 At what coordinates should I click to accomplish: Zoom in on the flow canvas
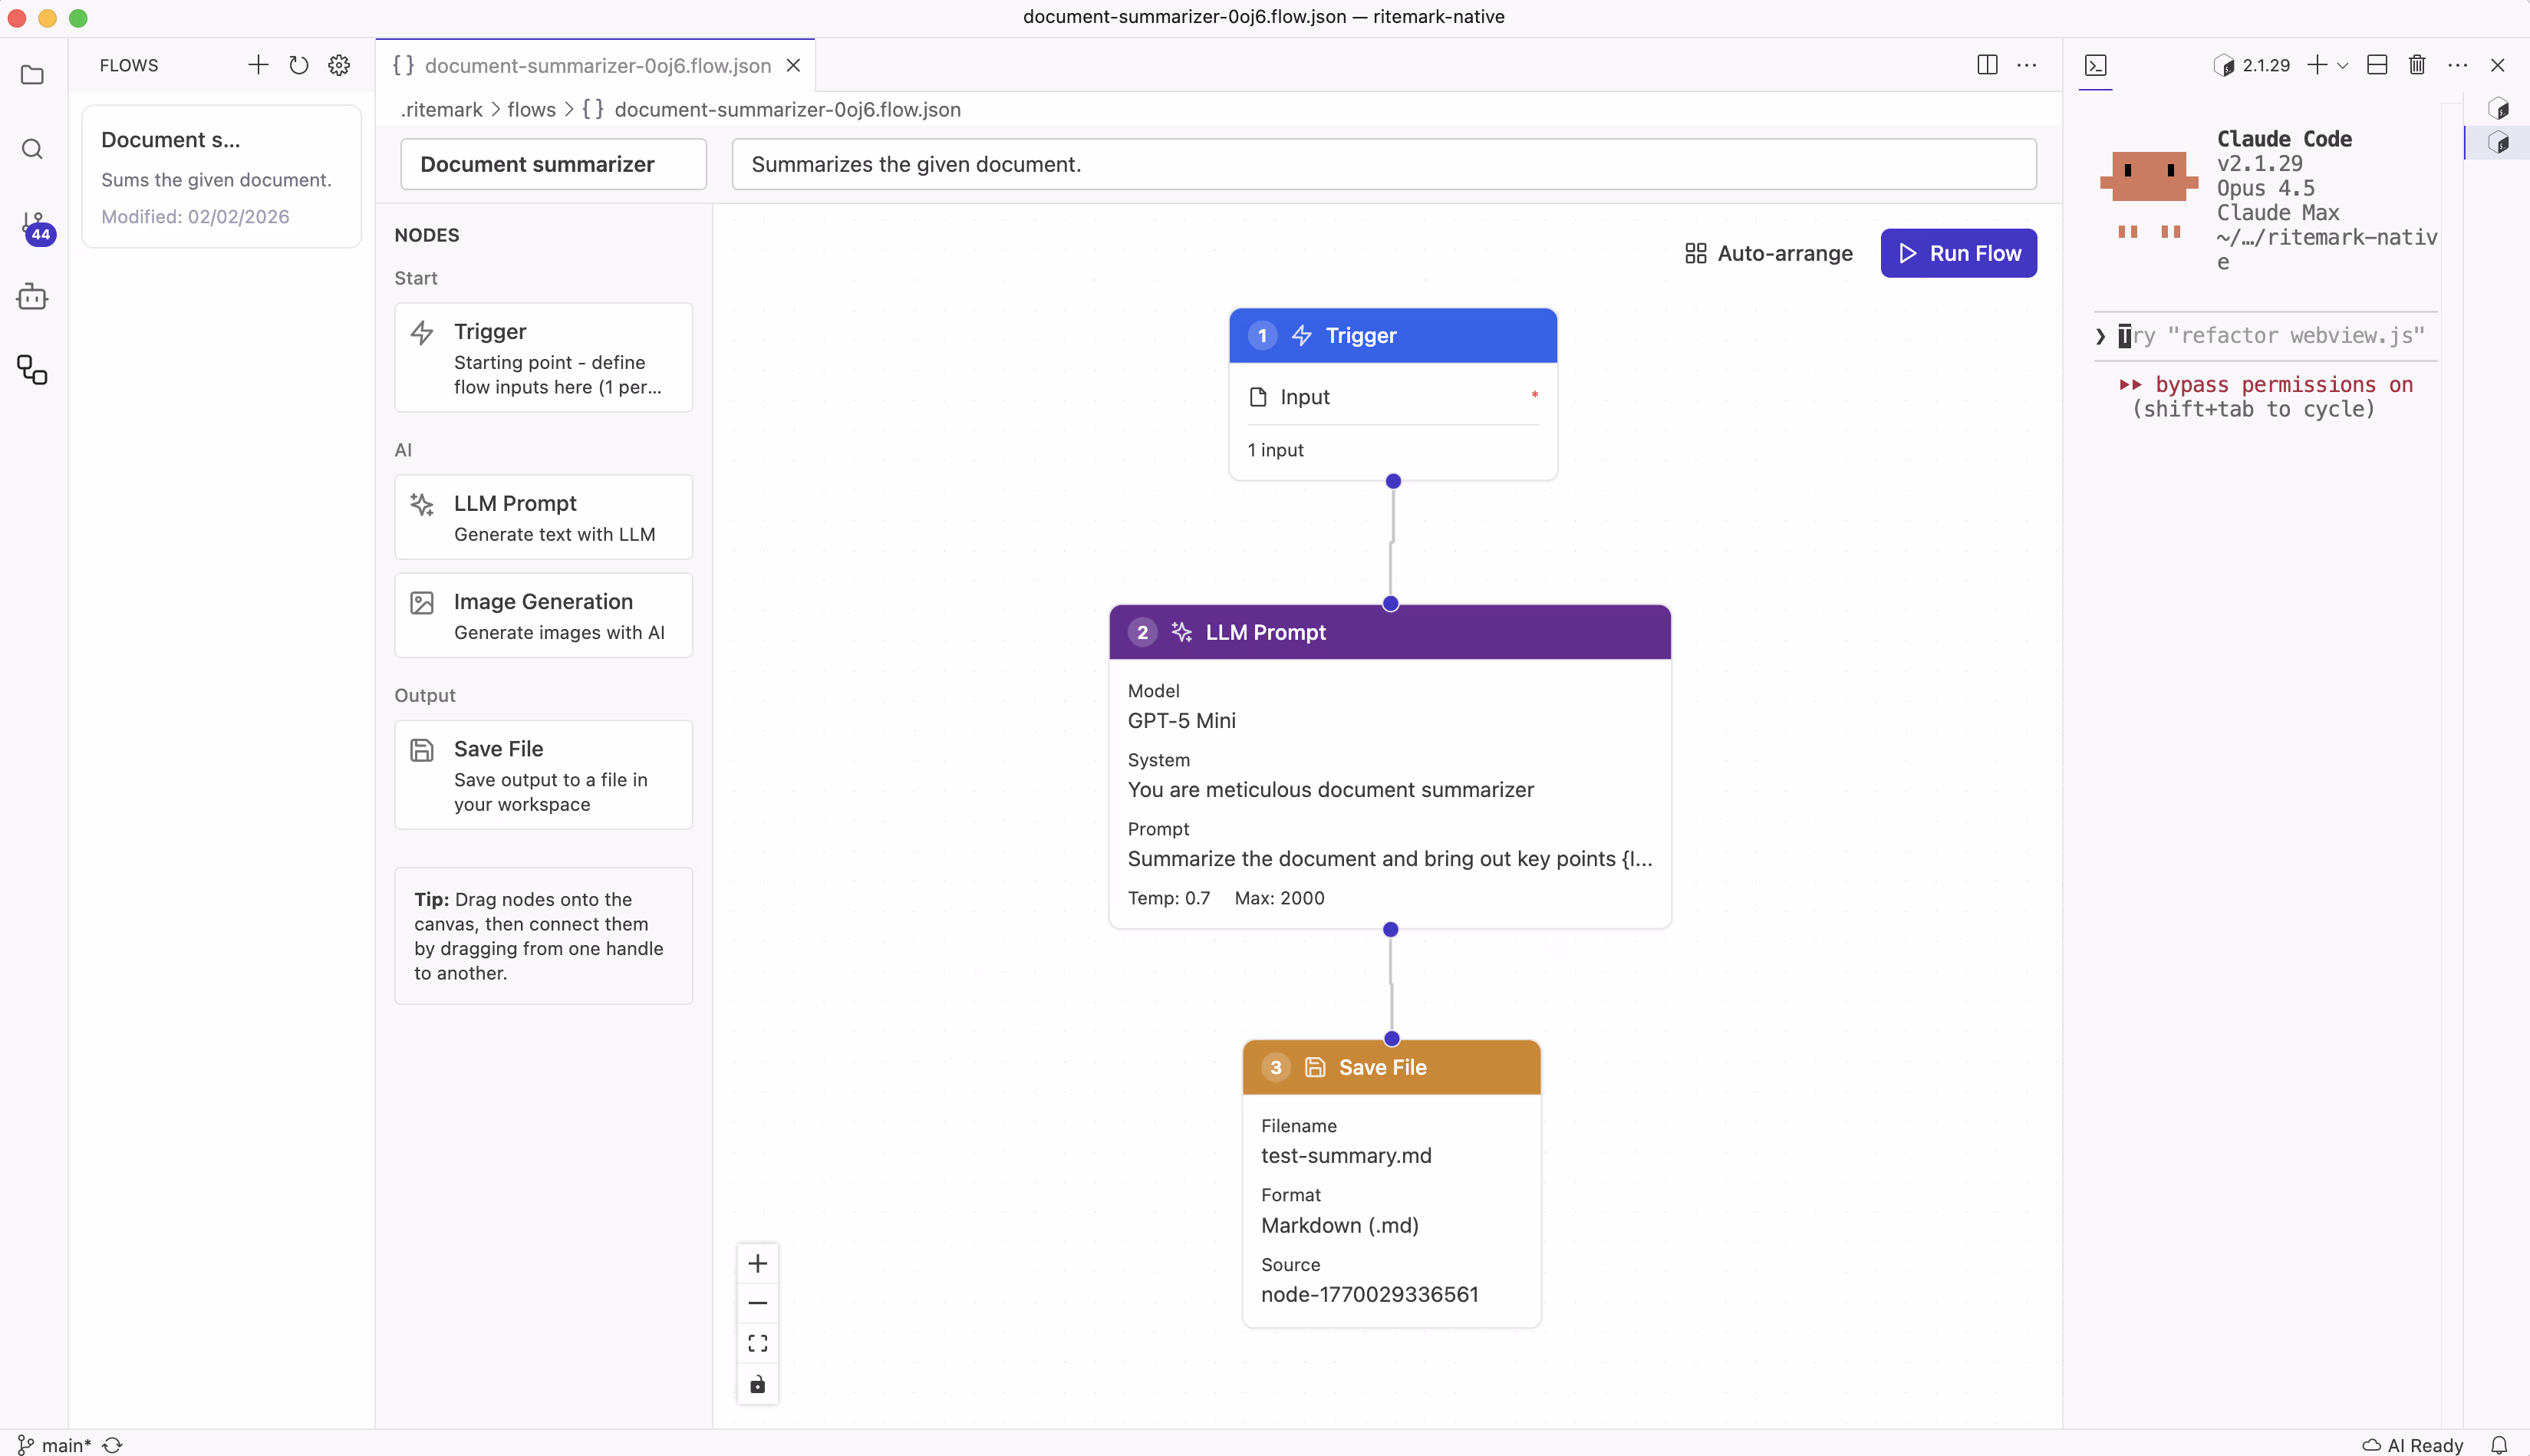(757, 1263)
